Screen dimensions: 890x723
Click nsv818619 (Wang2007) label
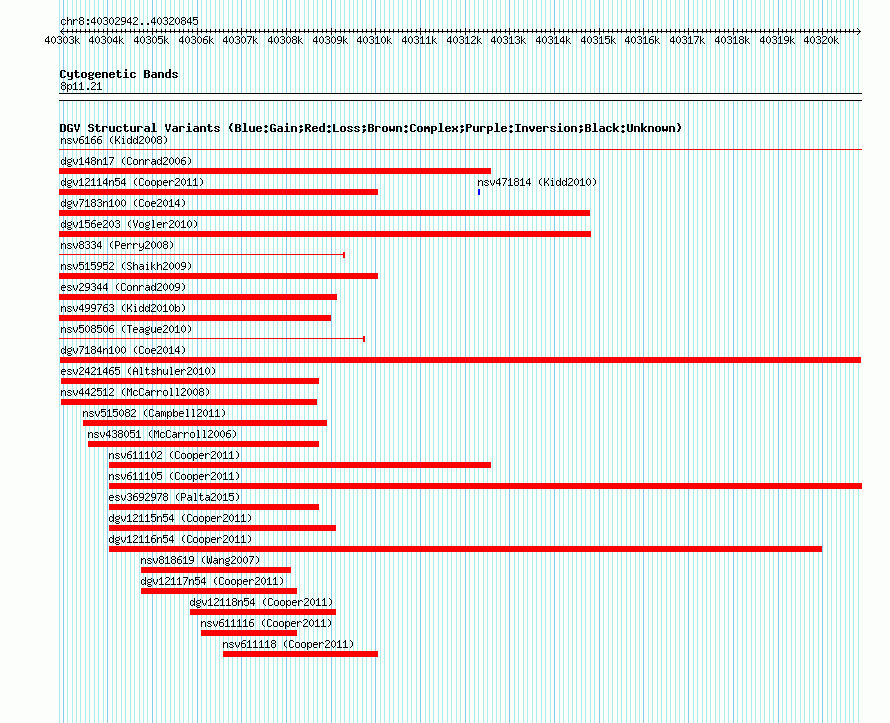coord(200,560)
